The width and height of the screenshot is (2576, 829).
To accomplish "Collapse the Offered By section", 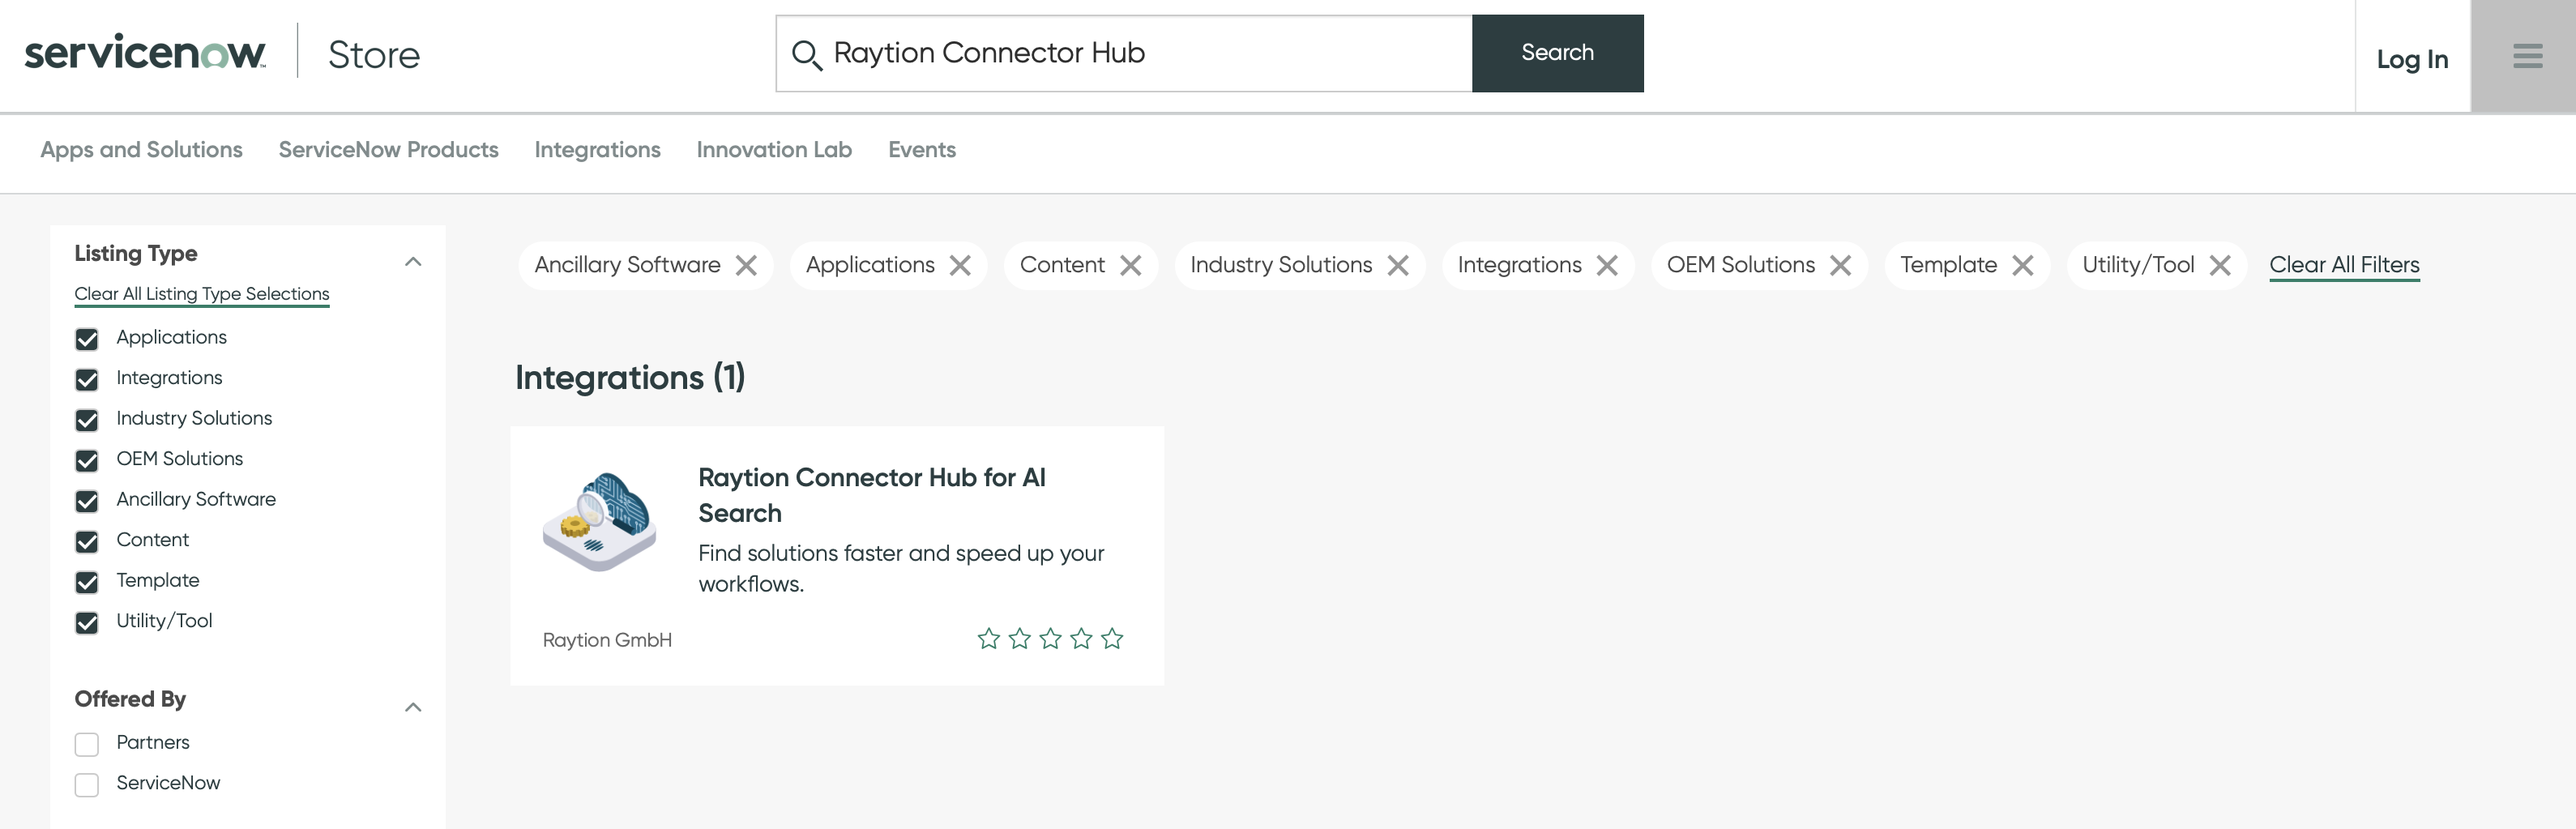I will (x=413, y=707).
